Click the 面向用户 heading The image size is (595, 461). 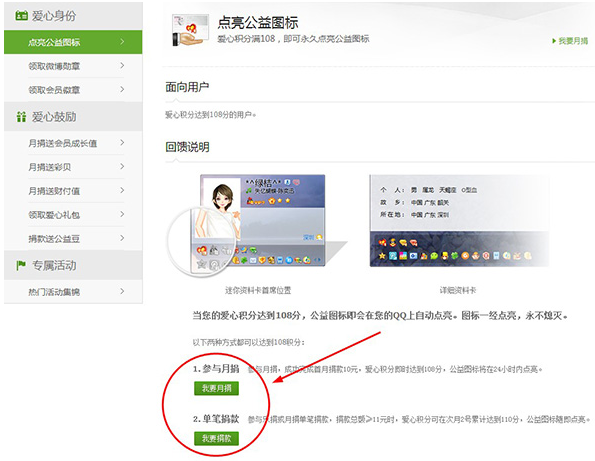187,87
